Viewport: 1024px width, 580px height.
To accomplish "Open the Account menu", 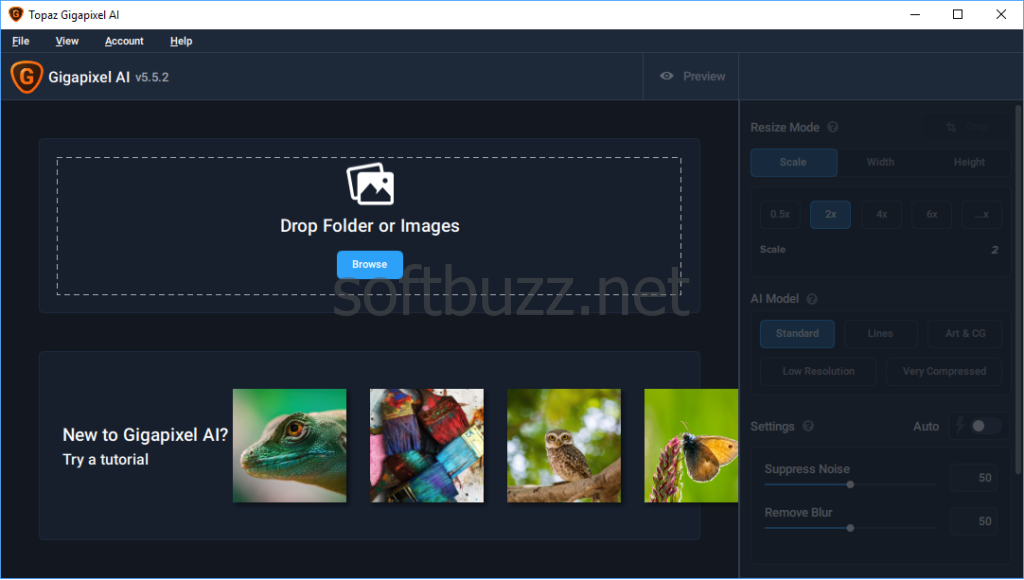I will tap(124, 41).
